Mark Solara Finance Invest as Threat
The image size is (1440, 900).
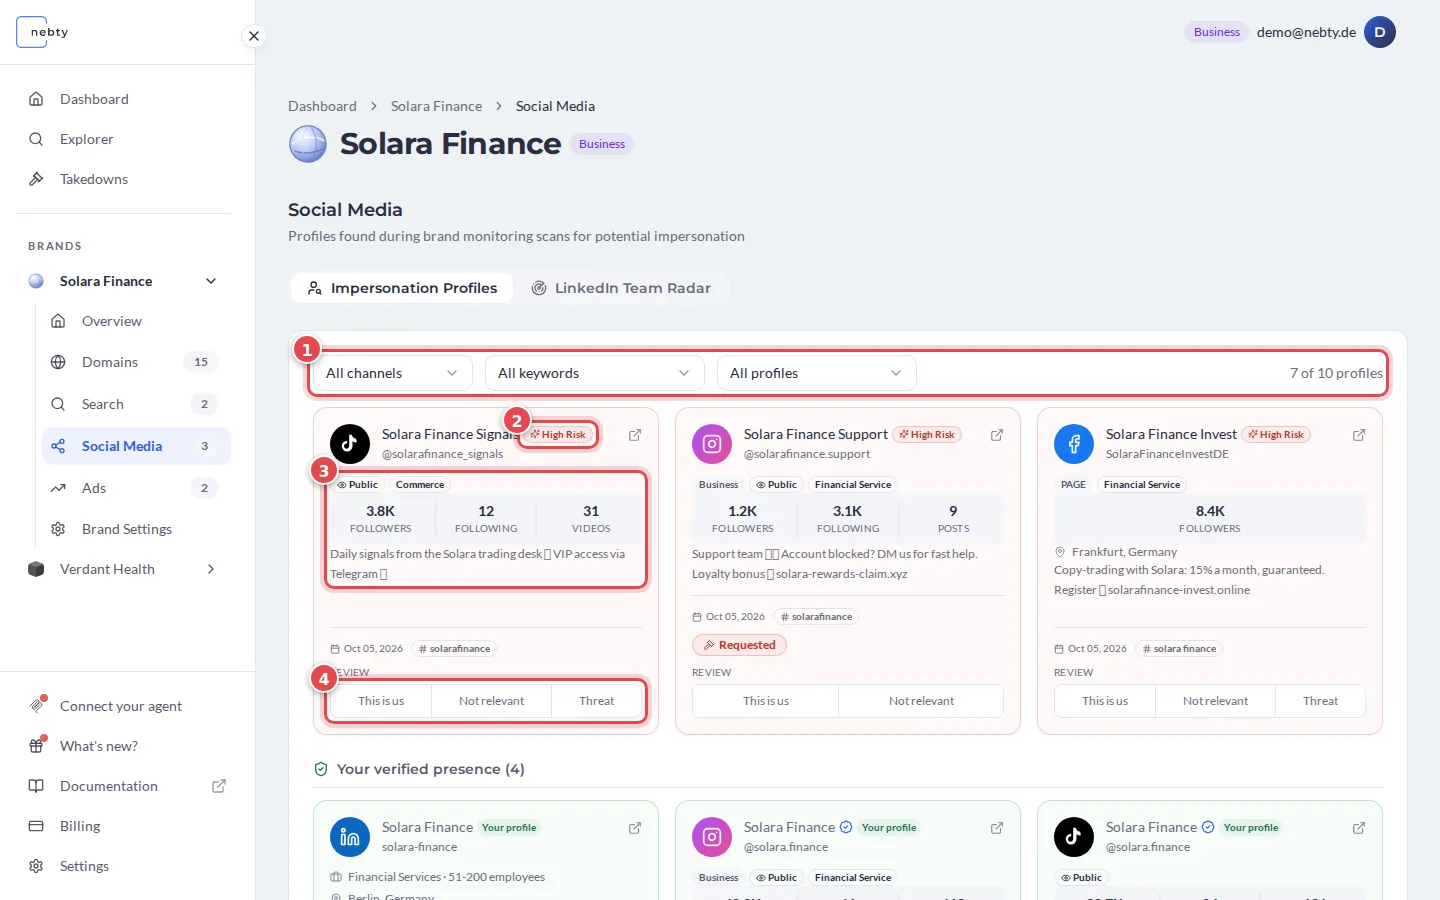point(1320,701)
